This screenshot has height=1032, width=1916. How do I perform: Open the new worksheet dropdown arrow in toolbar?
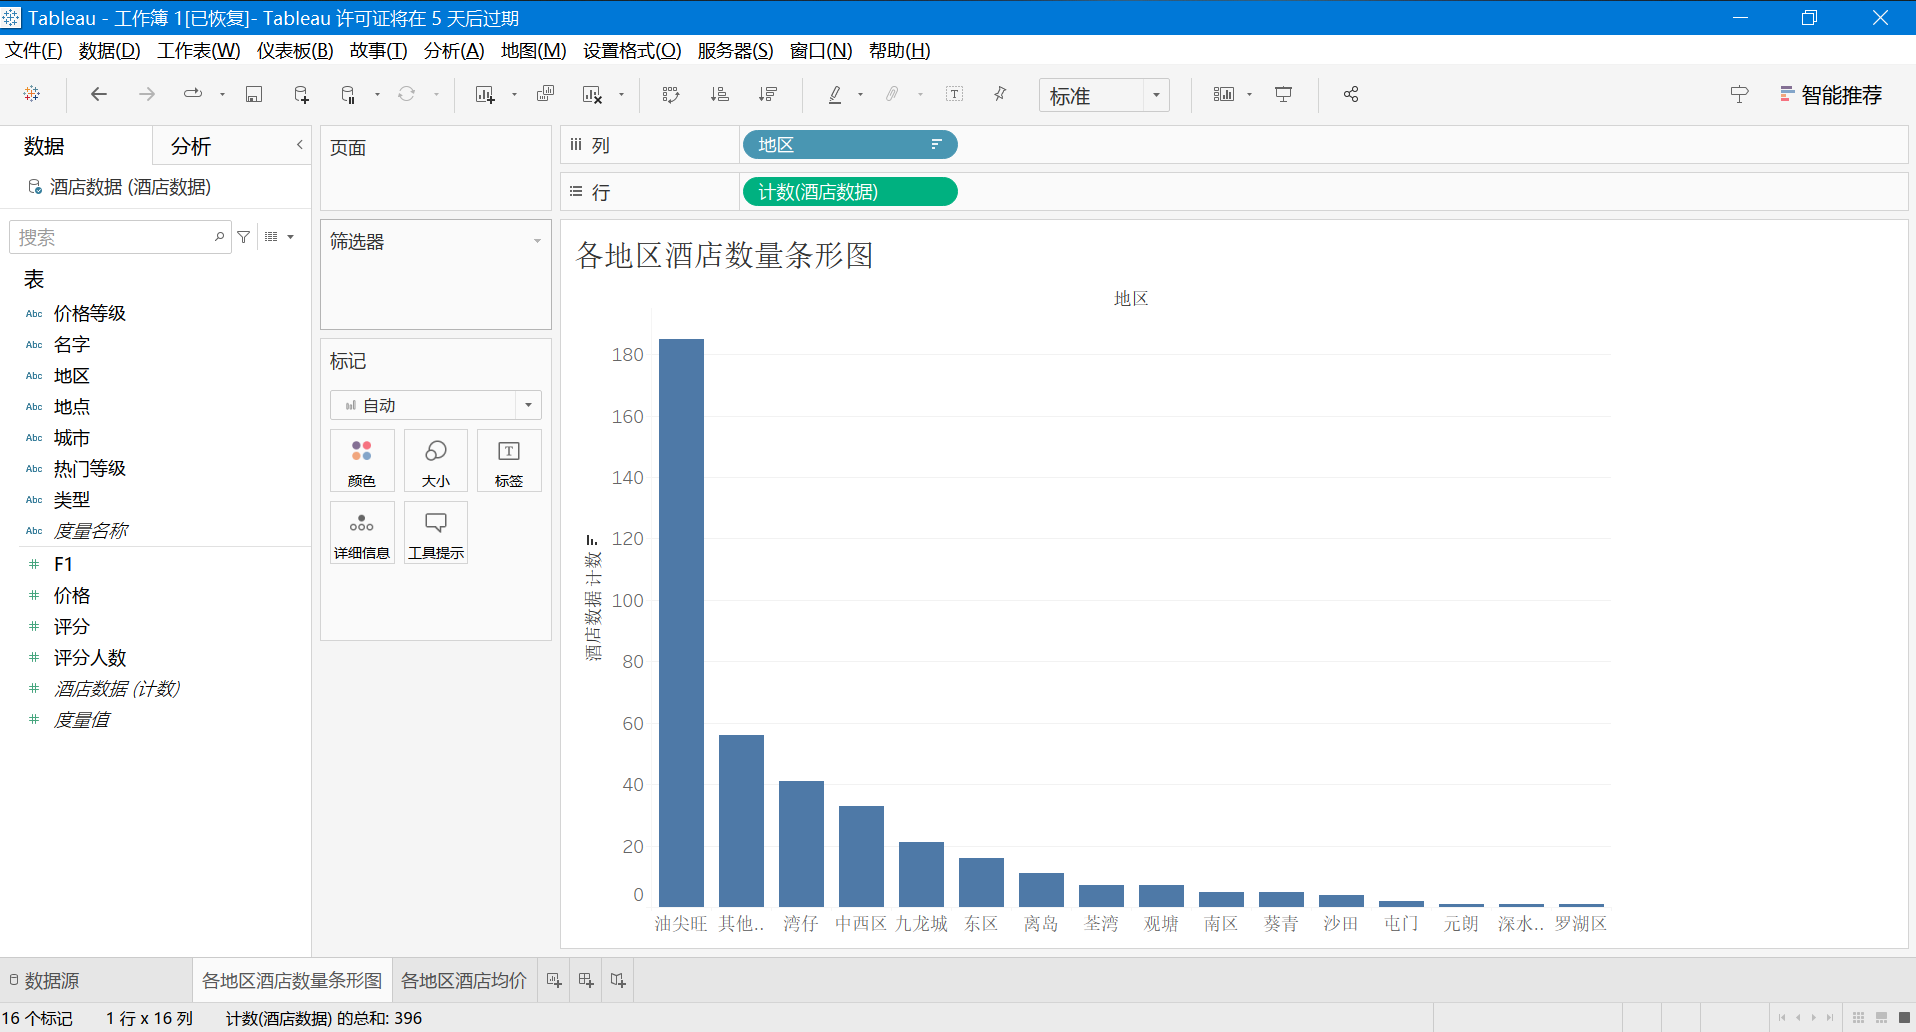tap(514, 95)
